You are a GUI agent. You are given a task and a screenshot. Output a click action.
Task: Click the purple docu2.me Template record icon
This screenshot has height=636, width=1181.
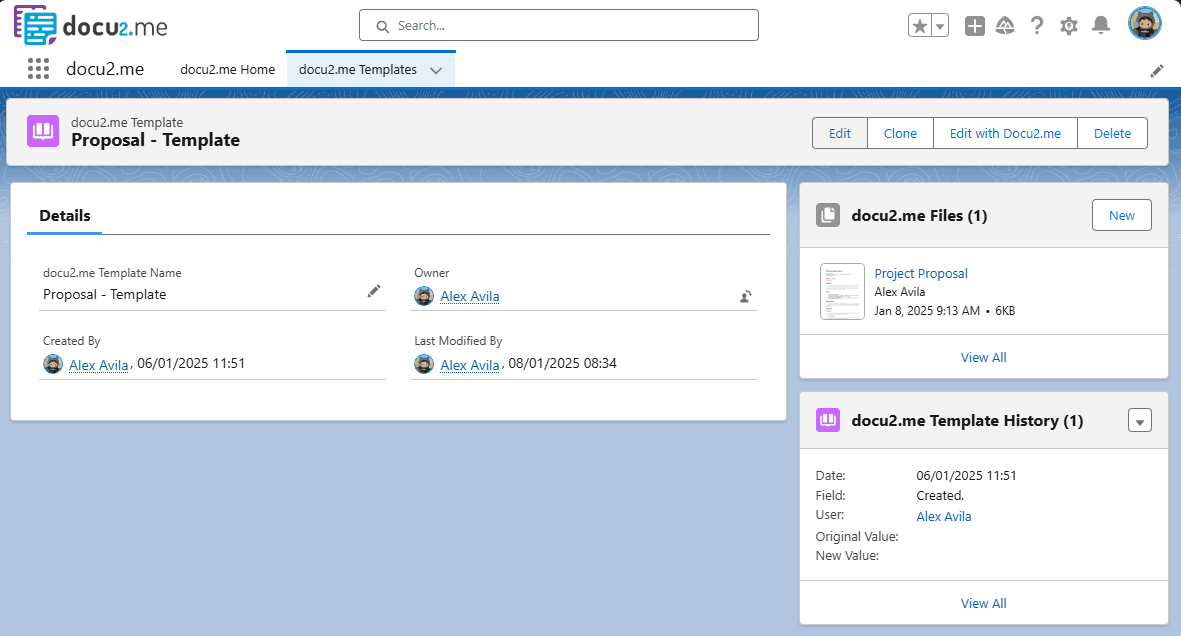coord(43,131)
